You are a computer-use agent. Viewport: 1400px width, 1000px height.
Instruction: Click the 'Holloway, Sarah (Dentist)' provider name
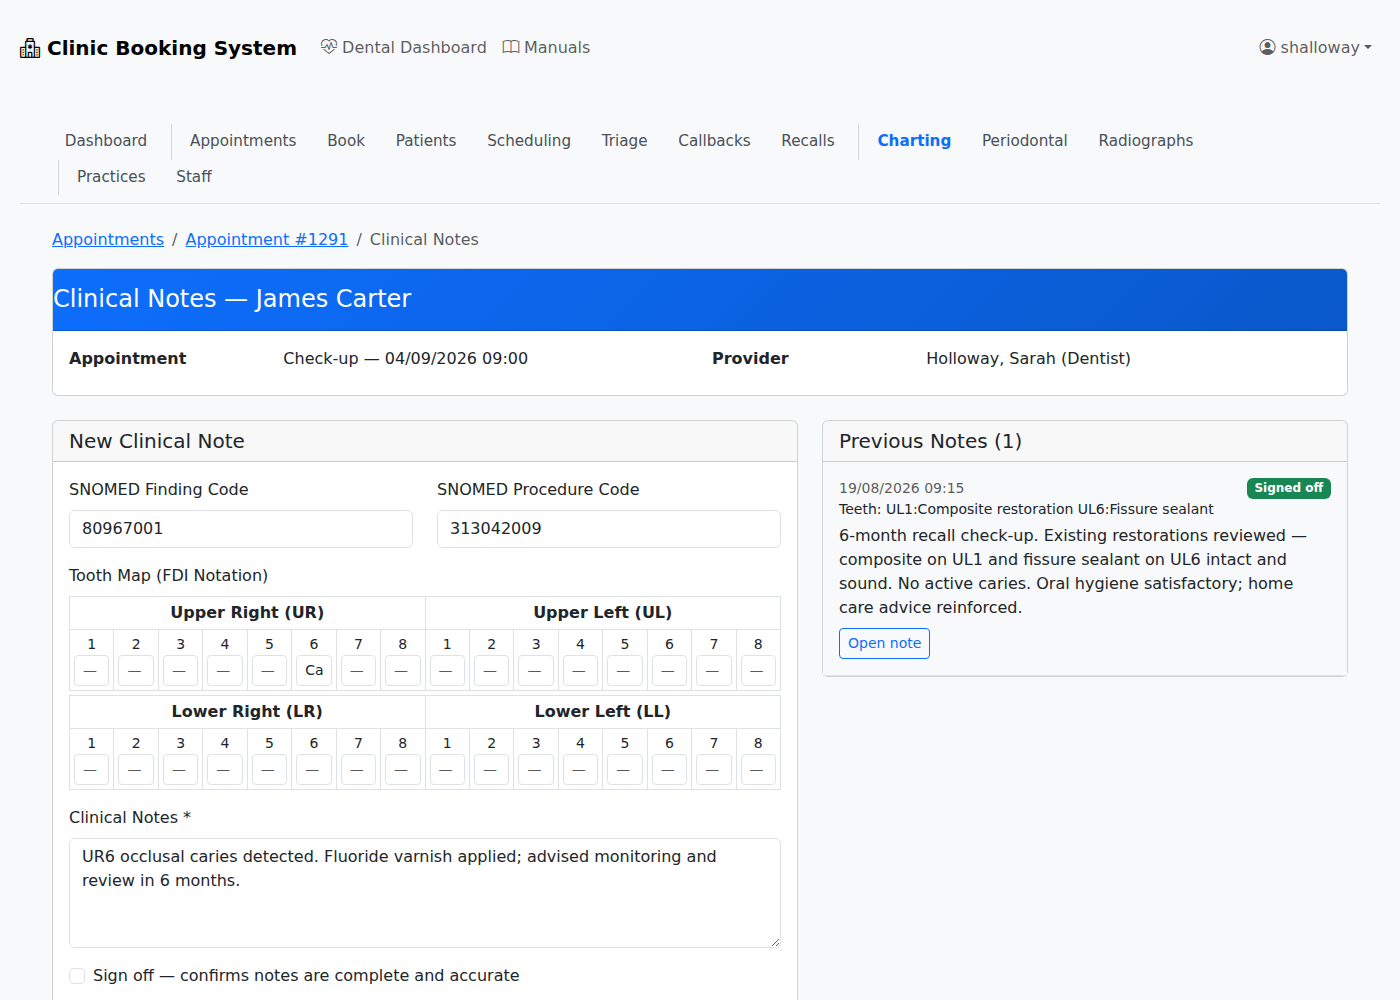[1028, 359]
